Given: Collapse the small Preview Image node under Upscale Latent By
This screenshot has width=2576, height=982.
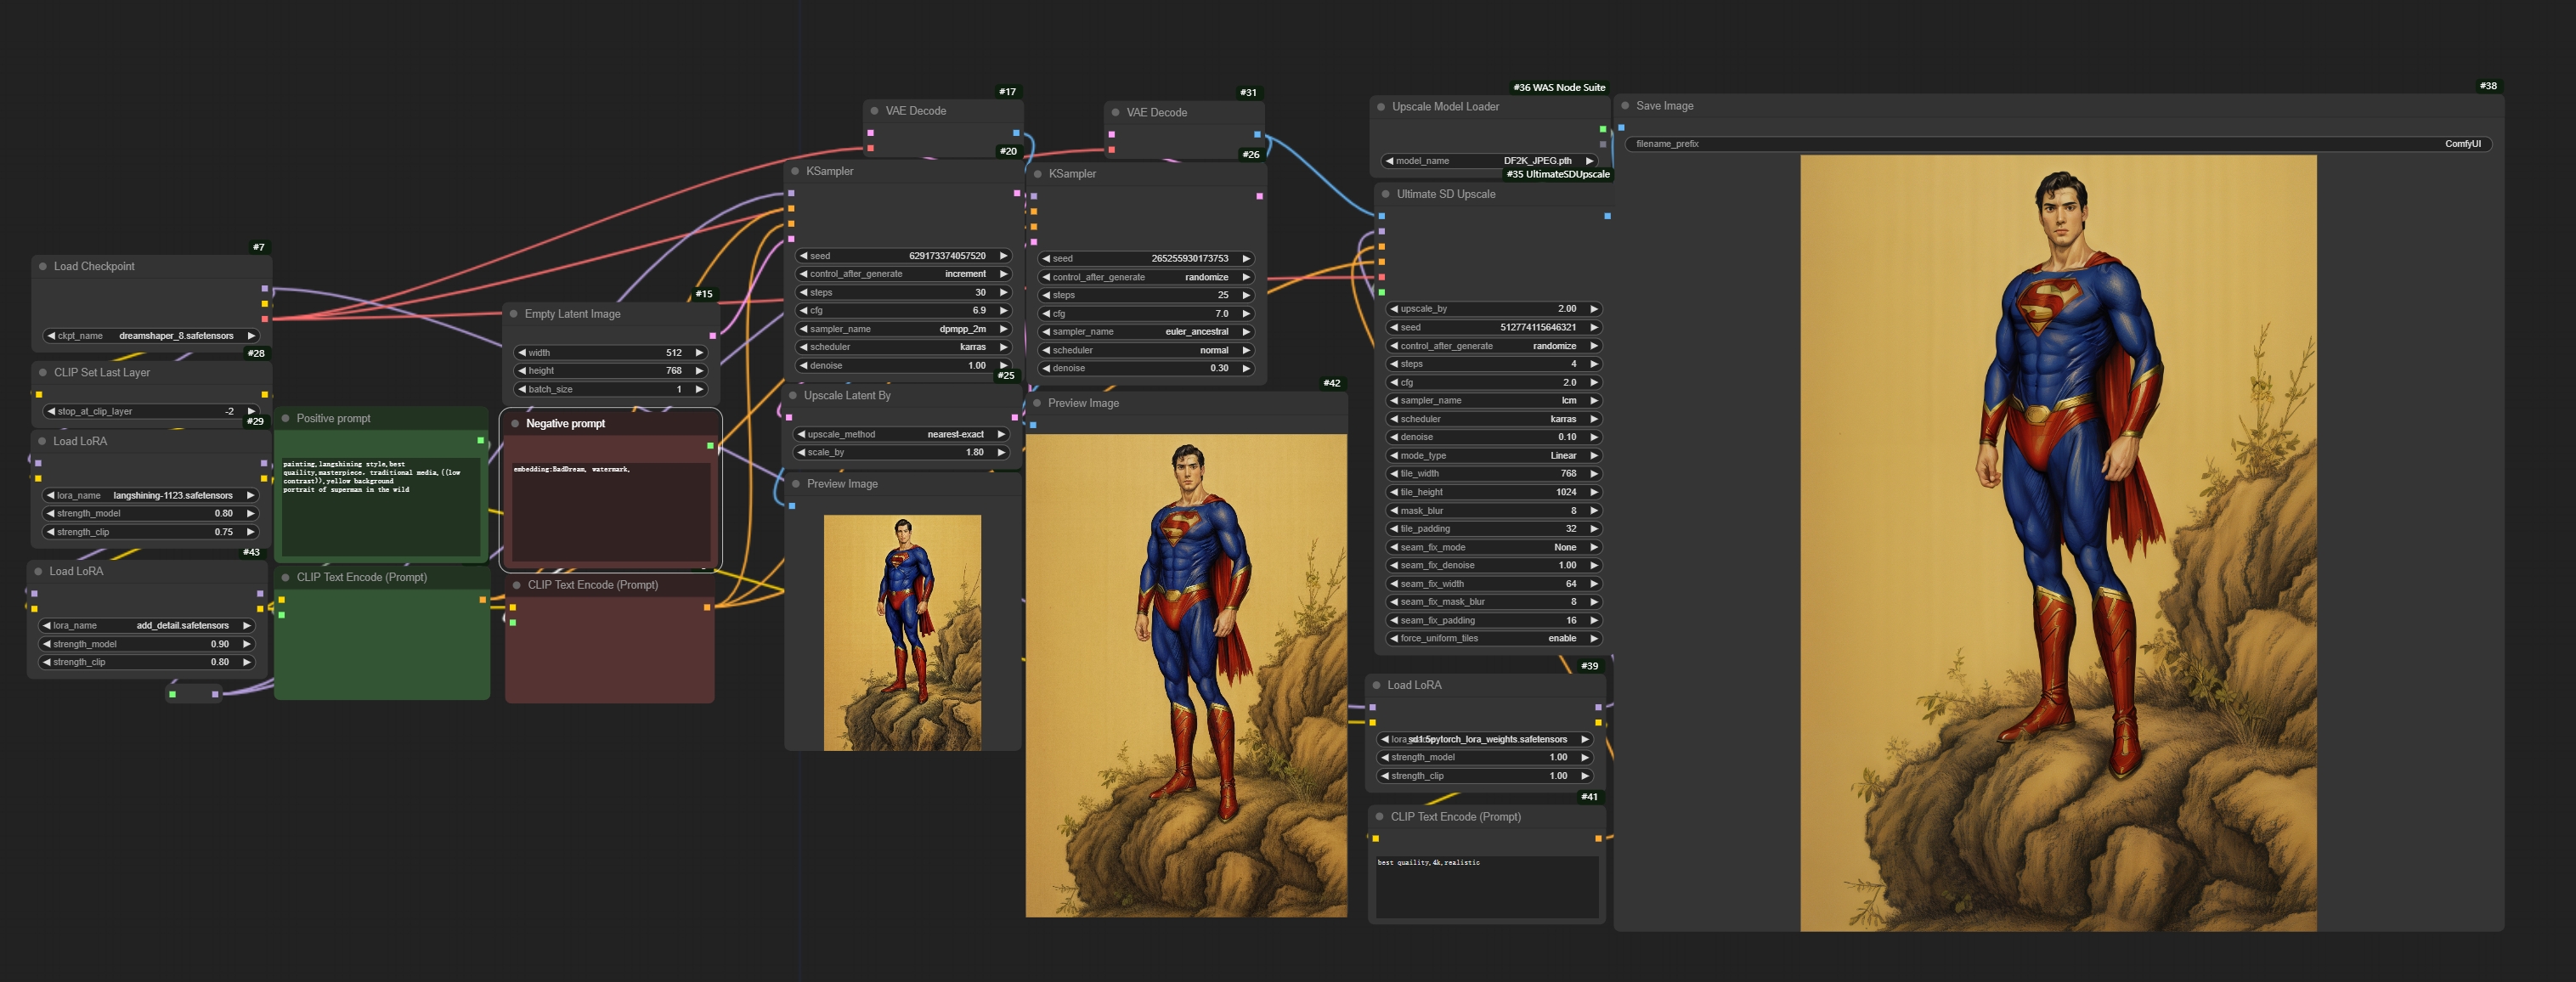Looking at the screenshot, I should 796,484.
